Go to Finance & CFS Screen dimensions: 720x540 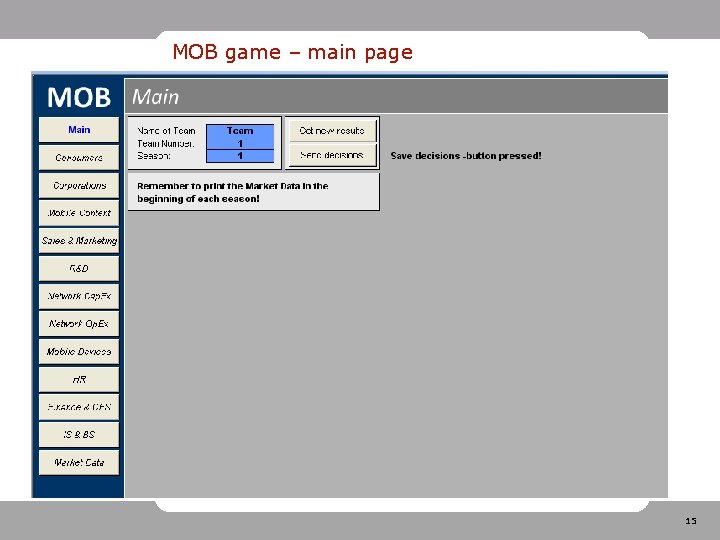pyautogui.click(x=79, y=406)
